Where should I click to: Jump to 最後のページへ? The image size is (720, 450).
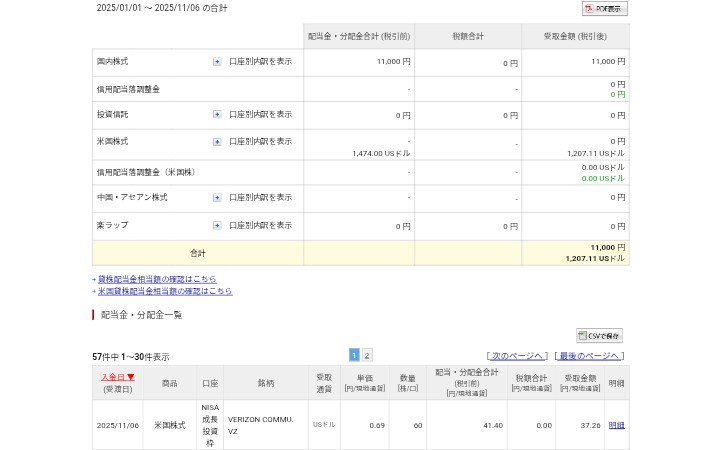pyautogui.click(x=589, y=356)
